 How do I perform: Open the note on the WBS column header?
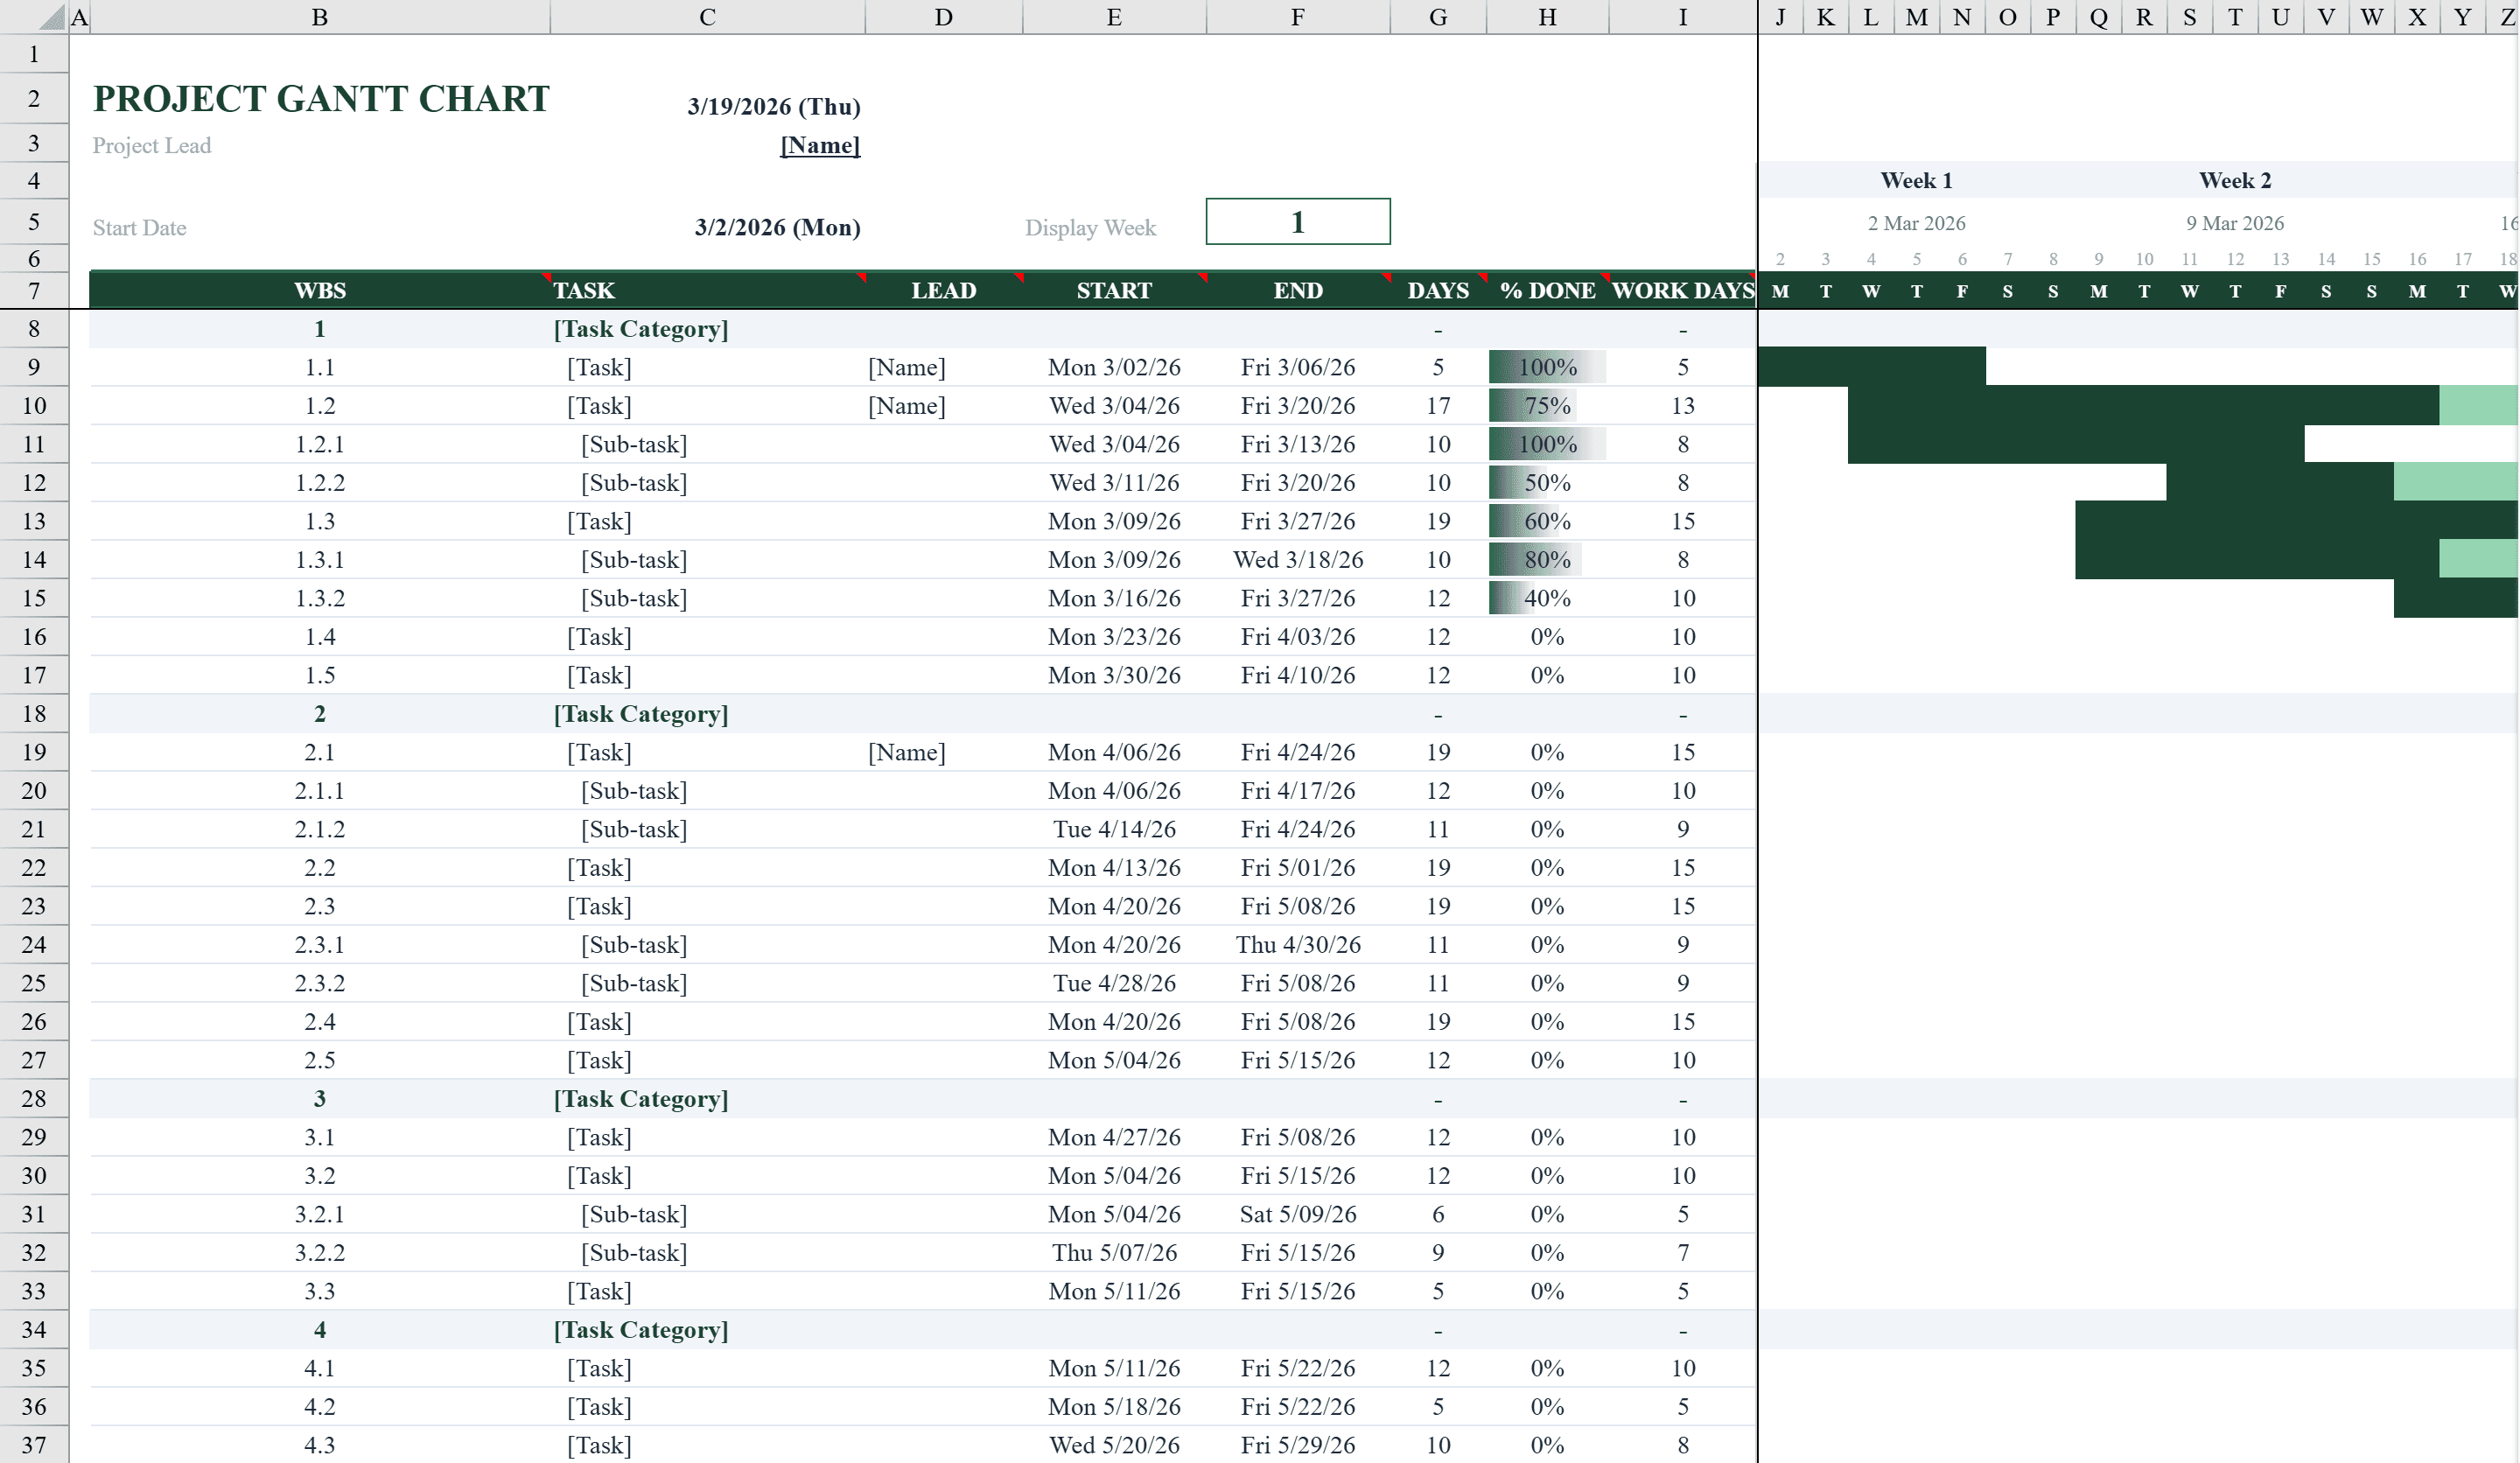(545, 280)
